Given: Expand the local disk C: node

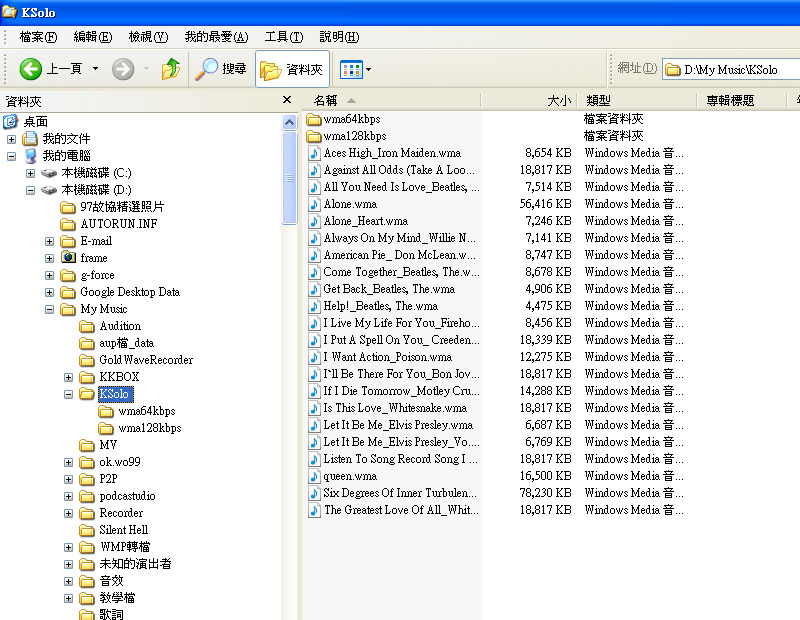Looking at the screenshot, I should coord(31,173).
